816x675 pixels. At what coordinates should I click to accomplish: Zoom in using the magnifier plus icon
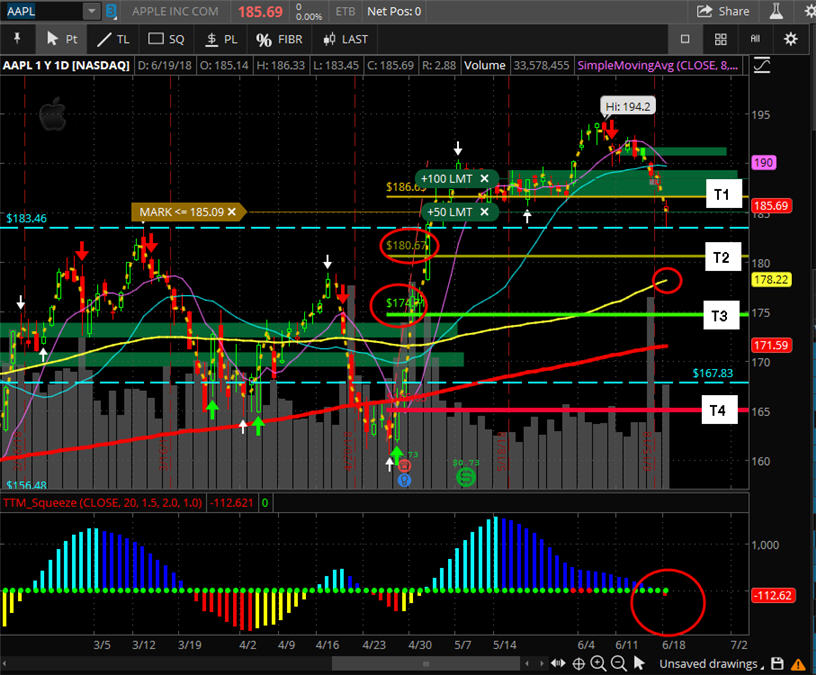[x=598, y=664]
